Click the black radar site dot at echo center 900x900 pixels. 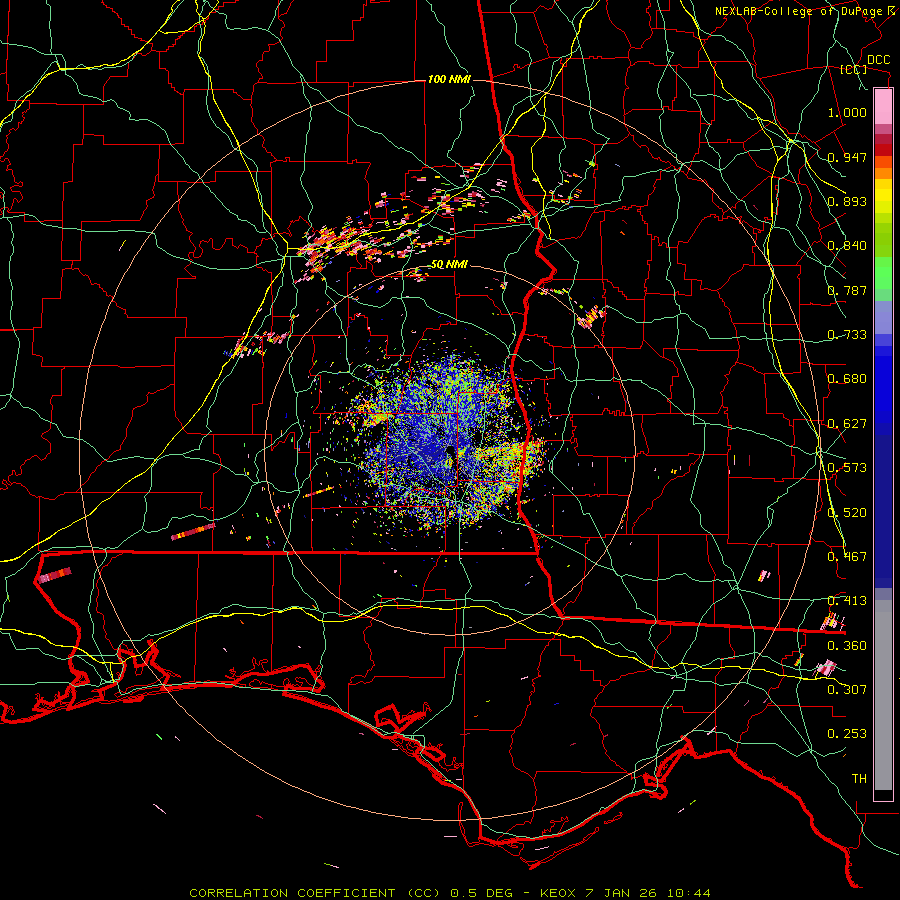point(451,451)
